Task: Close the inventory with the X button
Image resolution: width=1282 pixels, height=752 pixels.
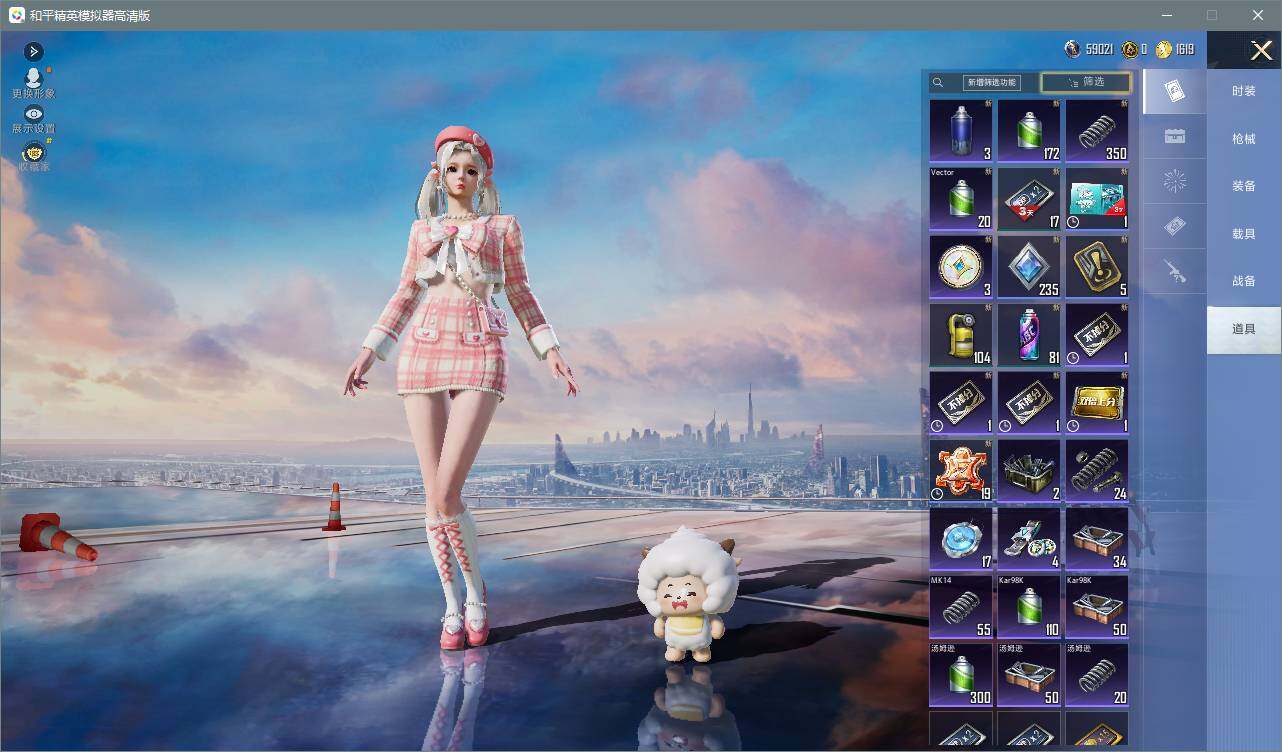Action: tap(1261, 50)
